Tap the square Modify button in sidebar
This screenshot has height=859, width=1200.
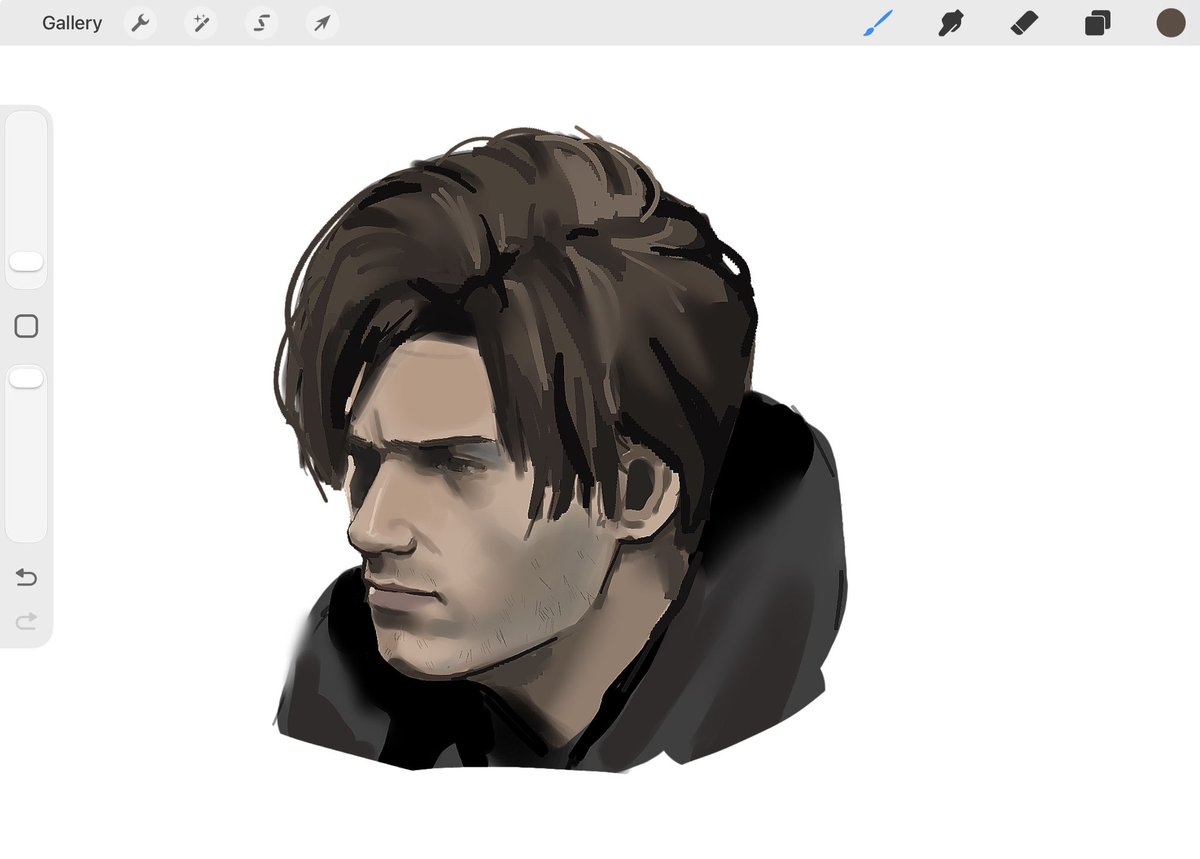coord(26,326)
